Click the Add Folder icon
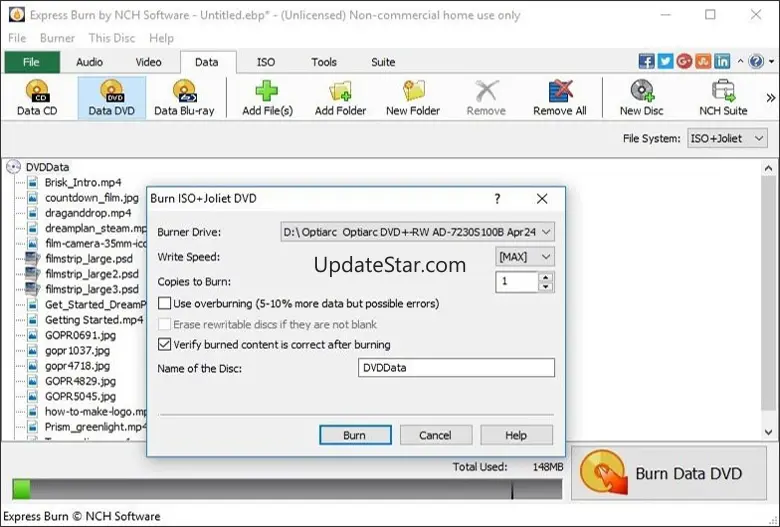 [340, 97]
